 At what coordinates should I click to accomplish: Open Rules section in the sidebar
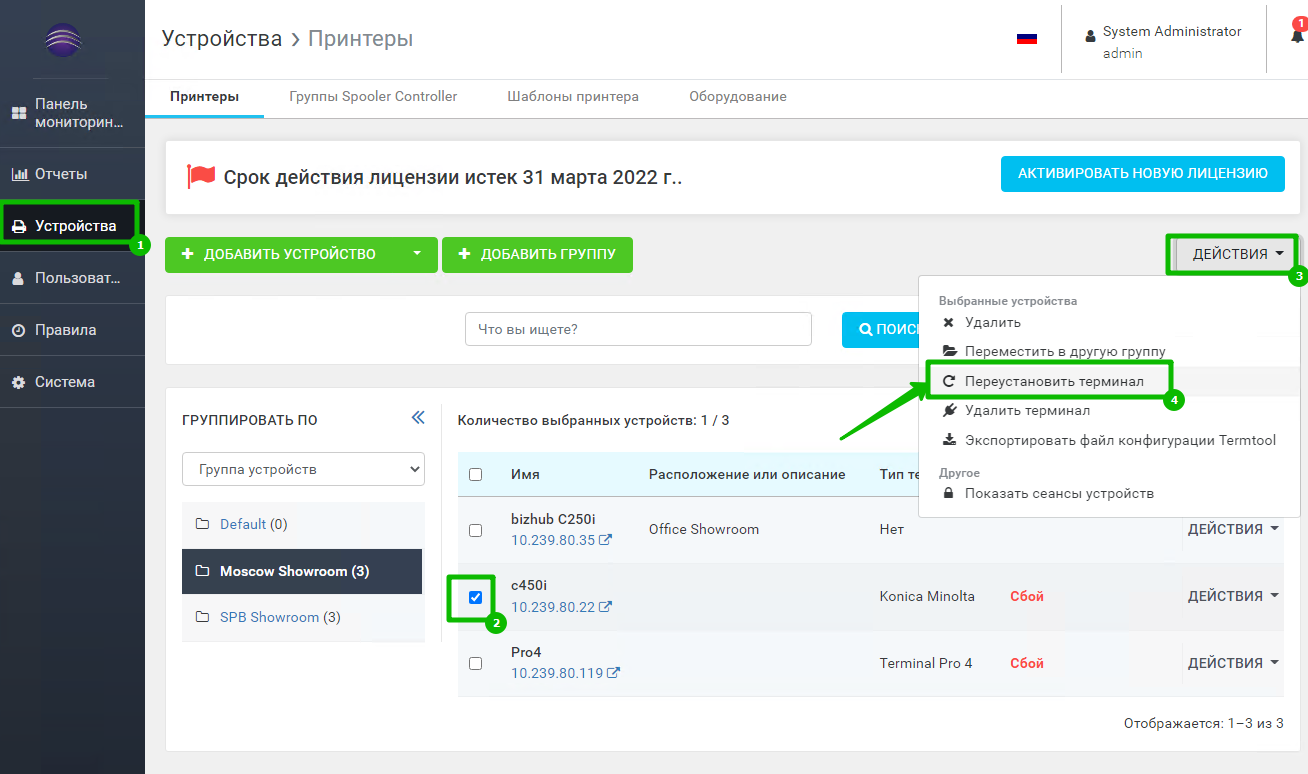point(65,330)
